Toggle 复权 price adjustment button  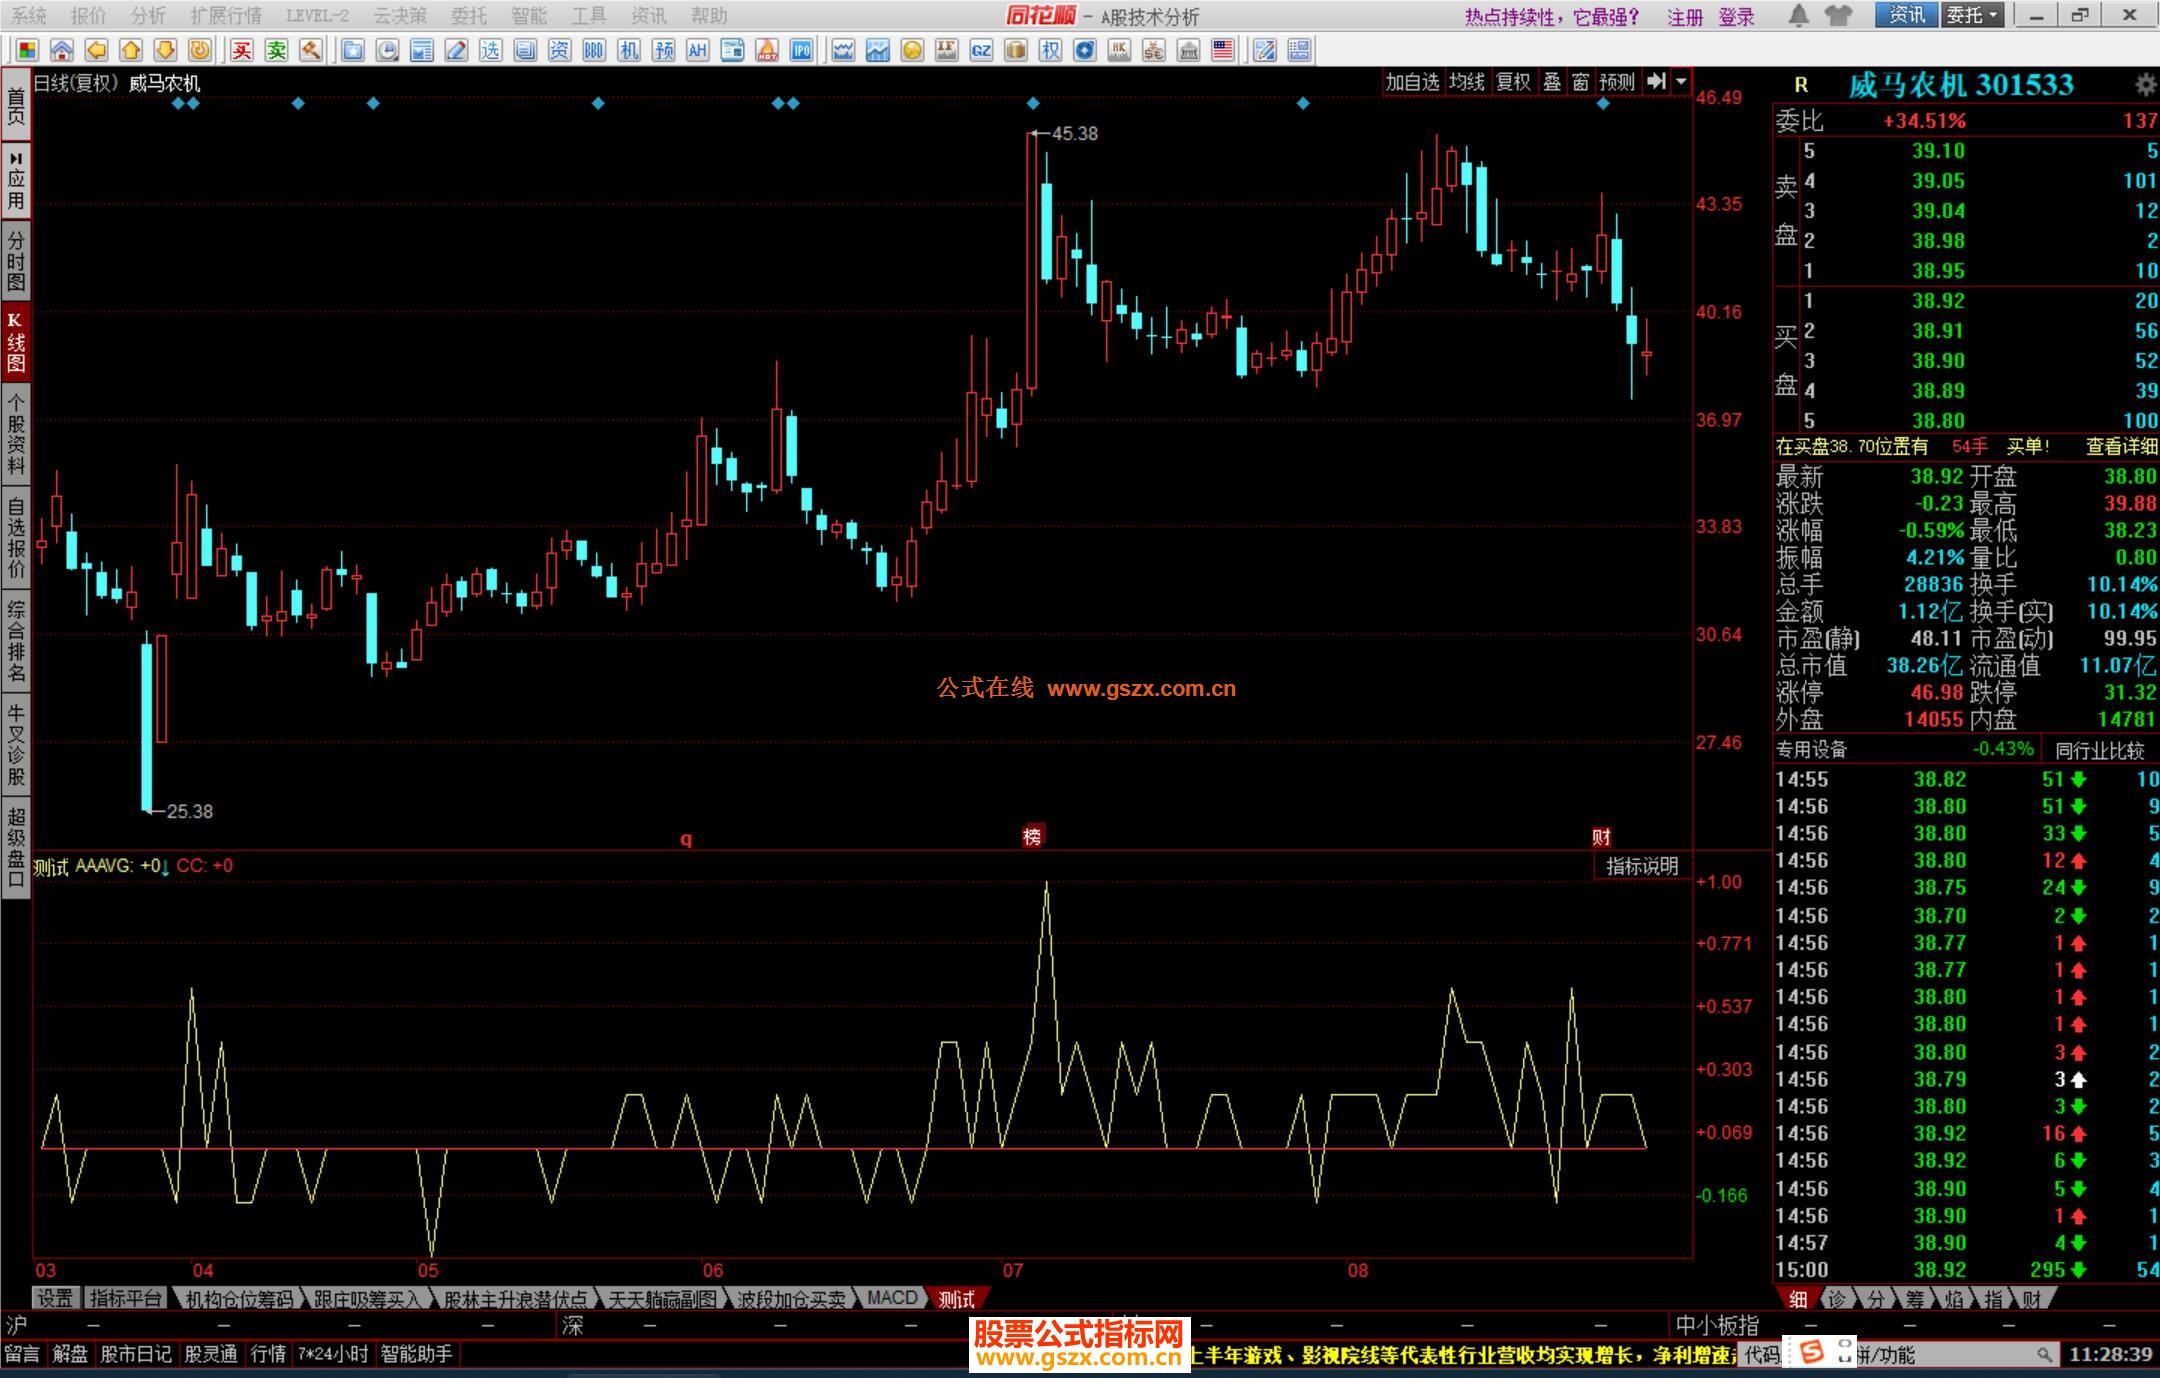pyautogui.click(x=1512, y=82)
